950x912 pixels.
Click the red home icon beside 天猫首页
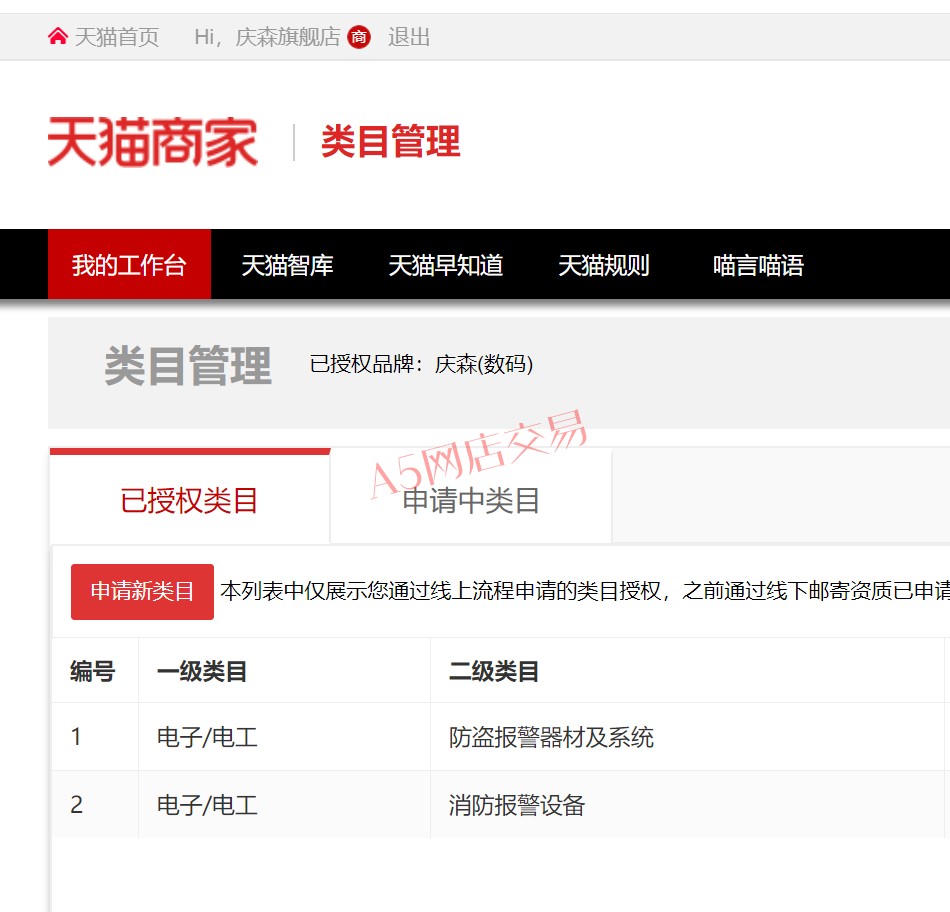point(58,36)
